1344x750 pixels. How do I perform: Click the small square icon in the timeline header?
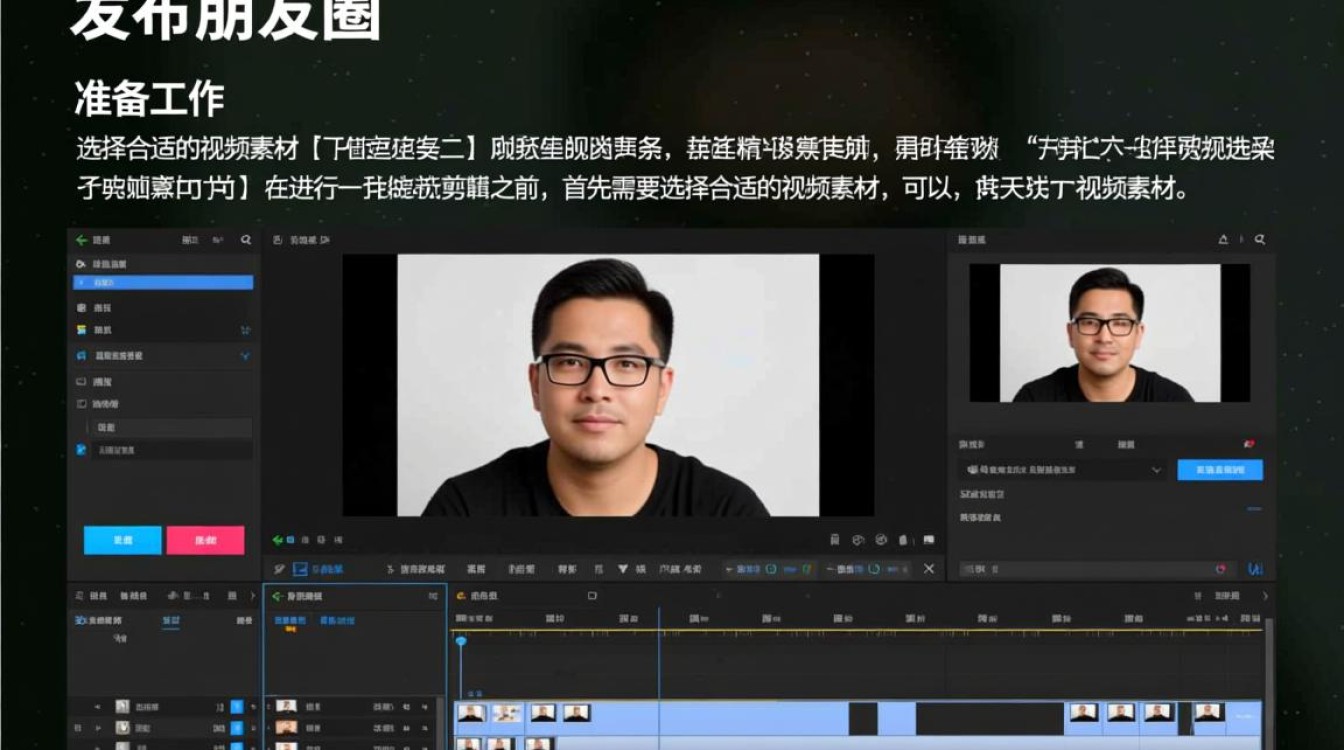tap(592, 596)
